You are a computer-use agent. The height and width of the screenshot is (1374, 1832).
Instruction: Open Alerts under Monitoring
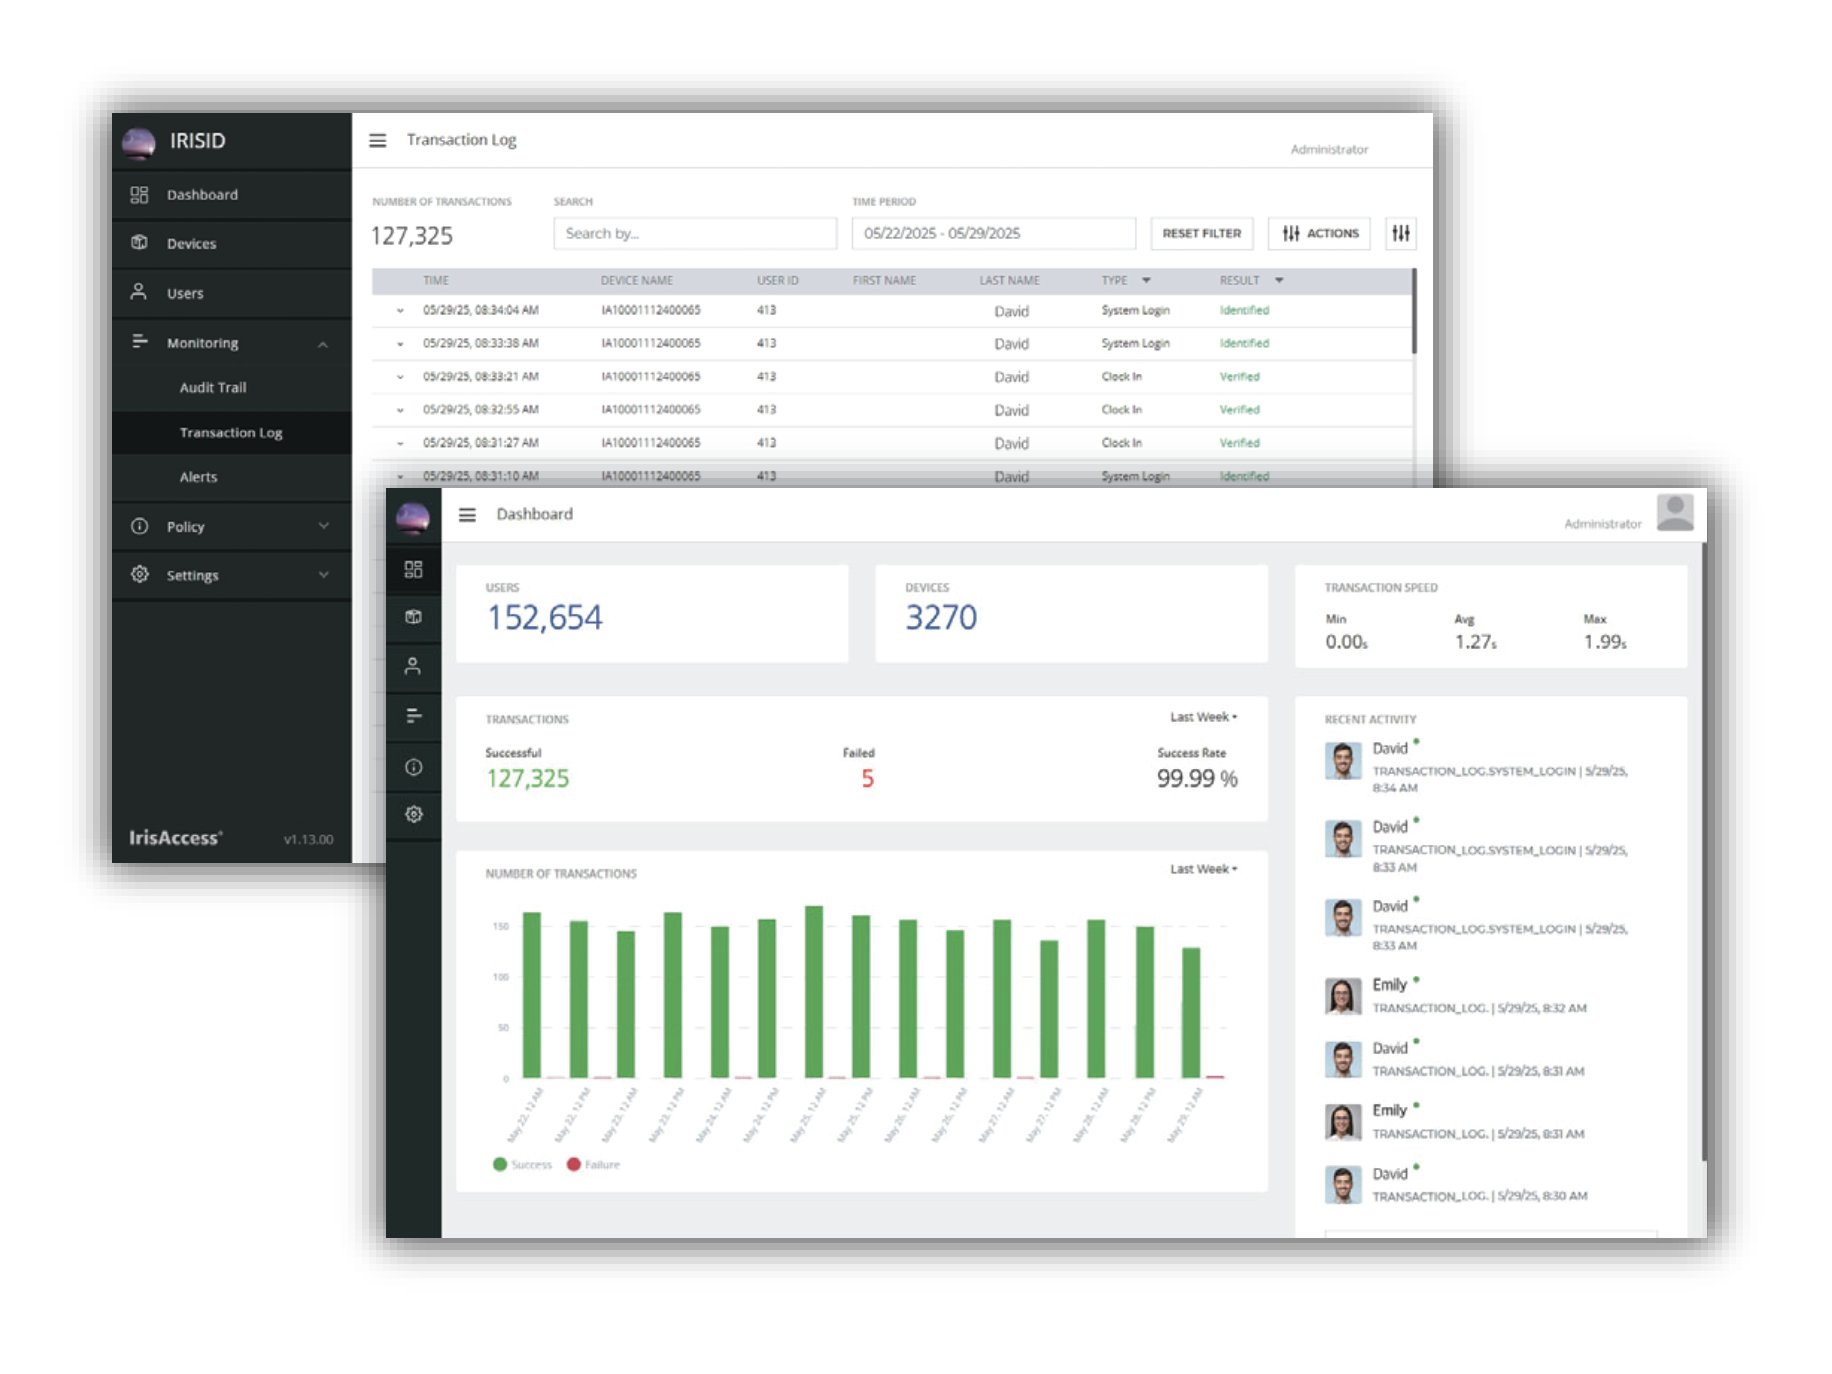tap(198, 477)
